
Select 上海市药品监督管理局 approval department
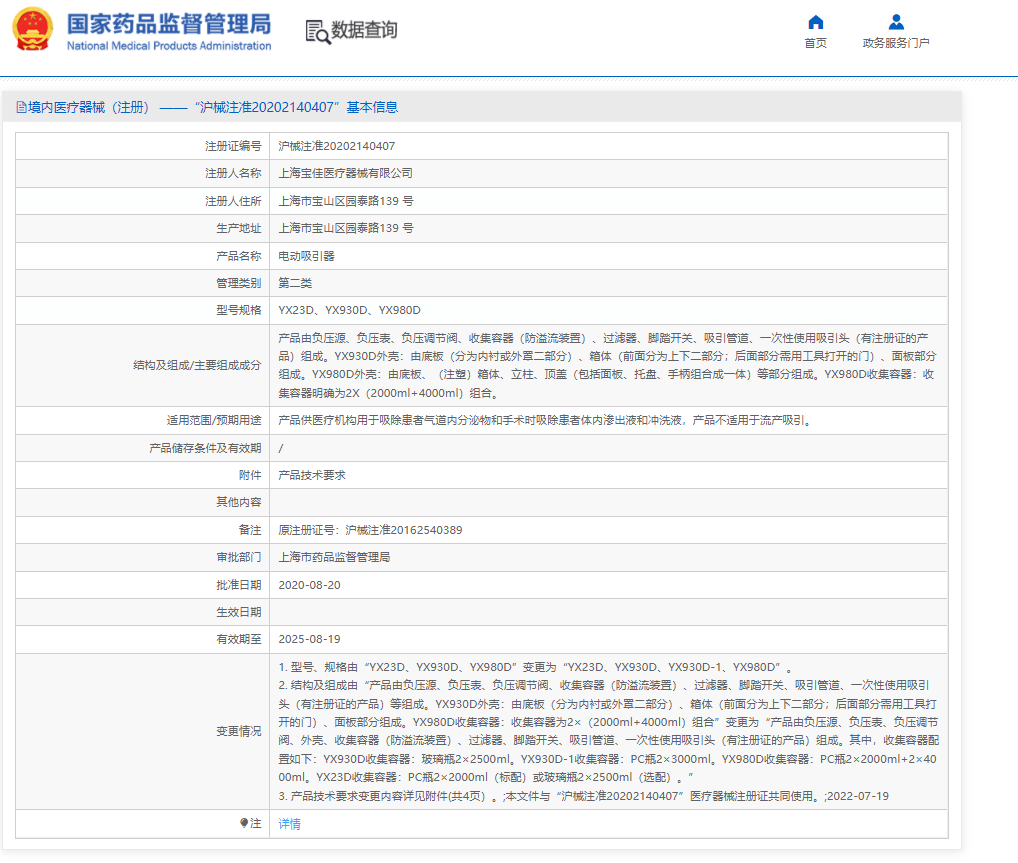pyautogui.click(x=334, y=557)
